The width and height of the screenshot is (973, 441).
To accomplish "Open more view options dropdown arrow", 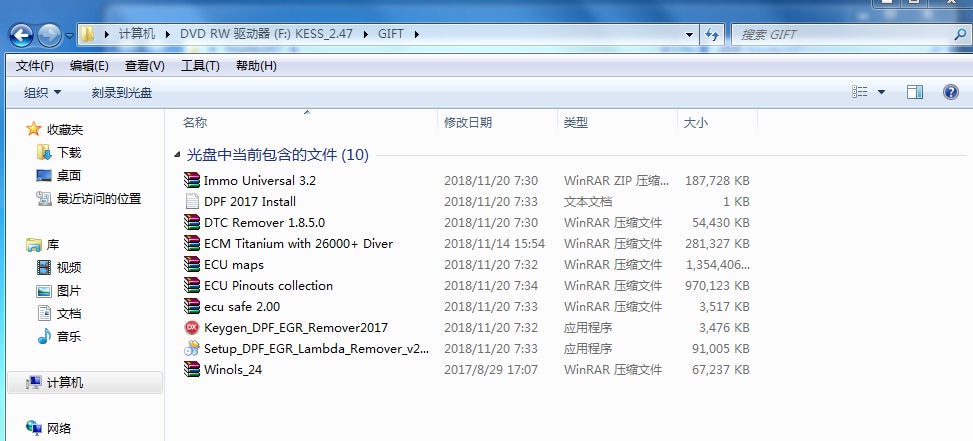I will pyautogui.click(x=881, y=92).
